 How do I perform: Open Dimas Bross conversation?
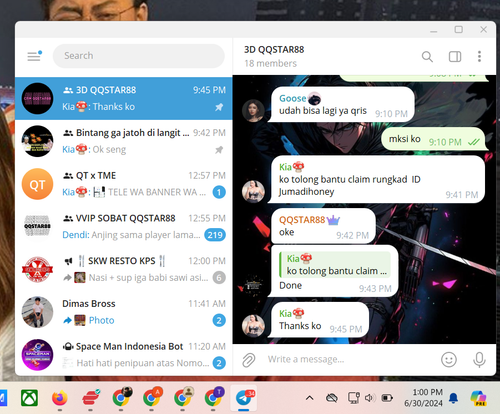[x=124, y=312]
